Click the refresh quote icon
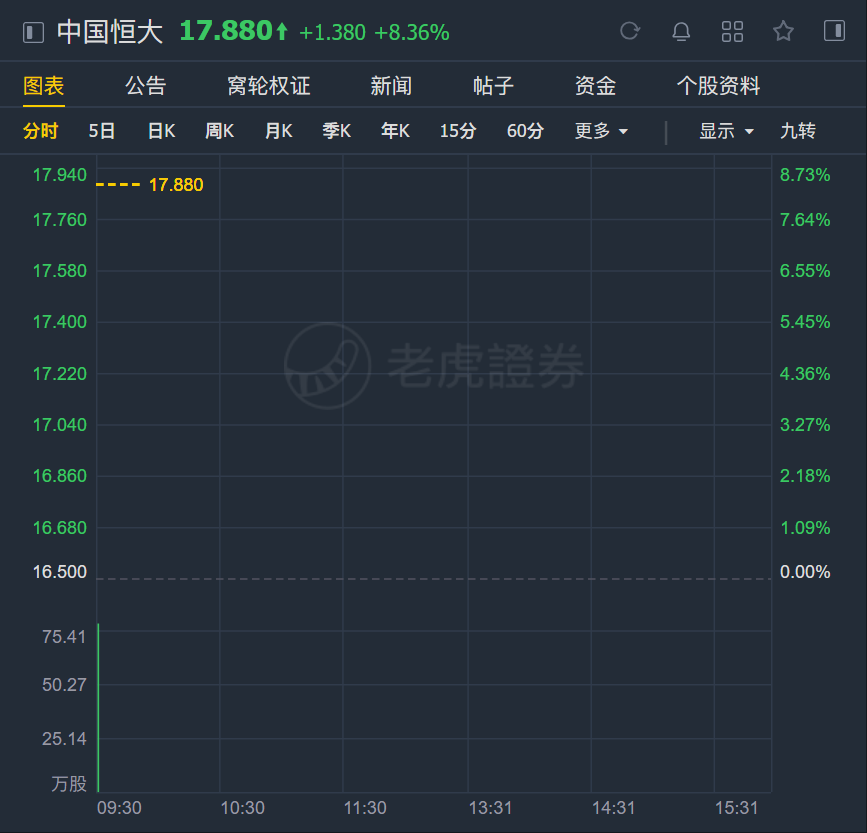The height and width of the screenshot is (833, 867). 630,31
